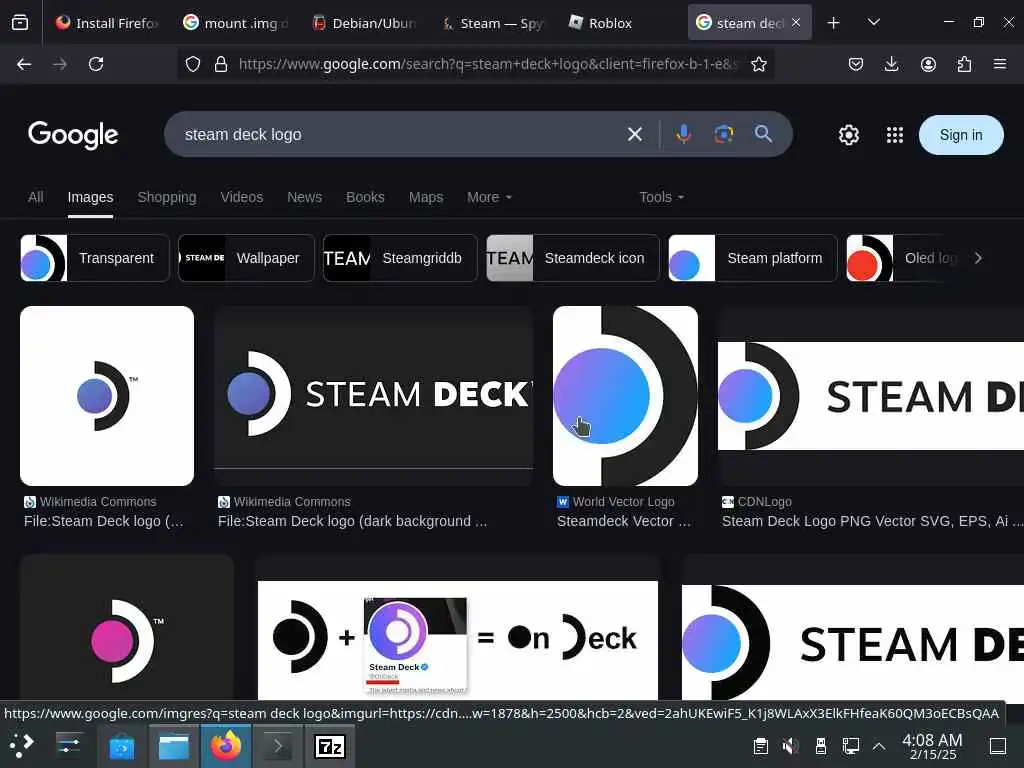1024x768 pixels.
Task: Expand the More dropdown
Action: (489, 197)
